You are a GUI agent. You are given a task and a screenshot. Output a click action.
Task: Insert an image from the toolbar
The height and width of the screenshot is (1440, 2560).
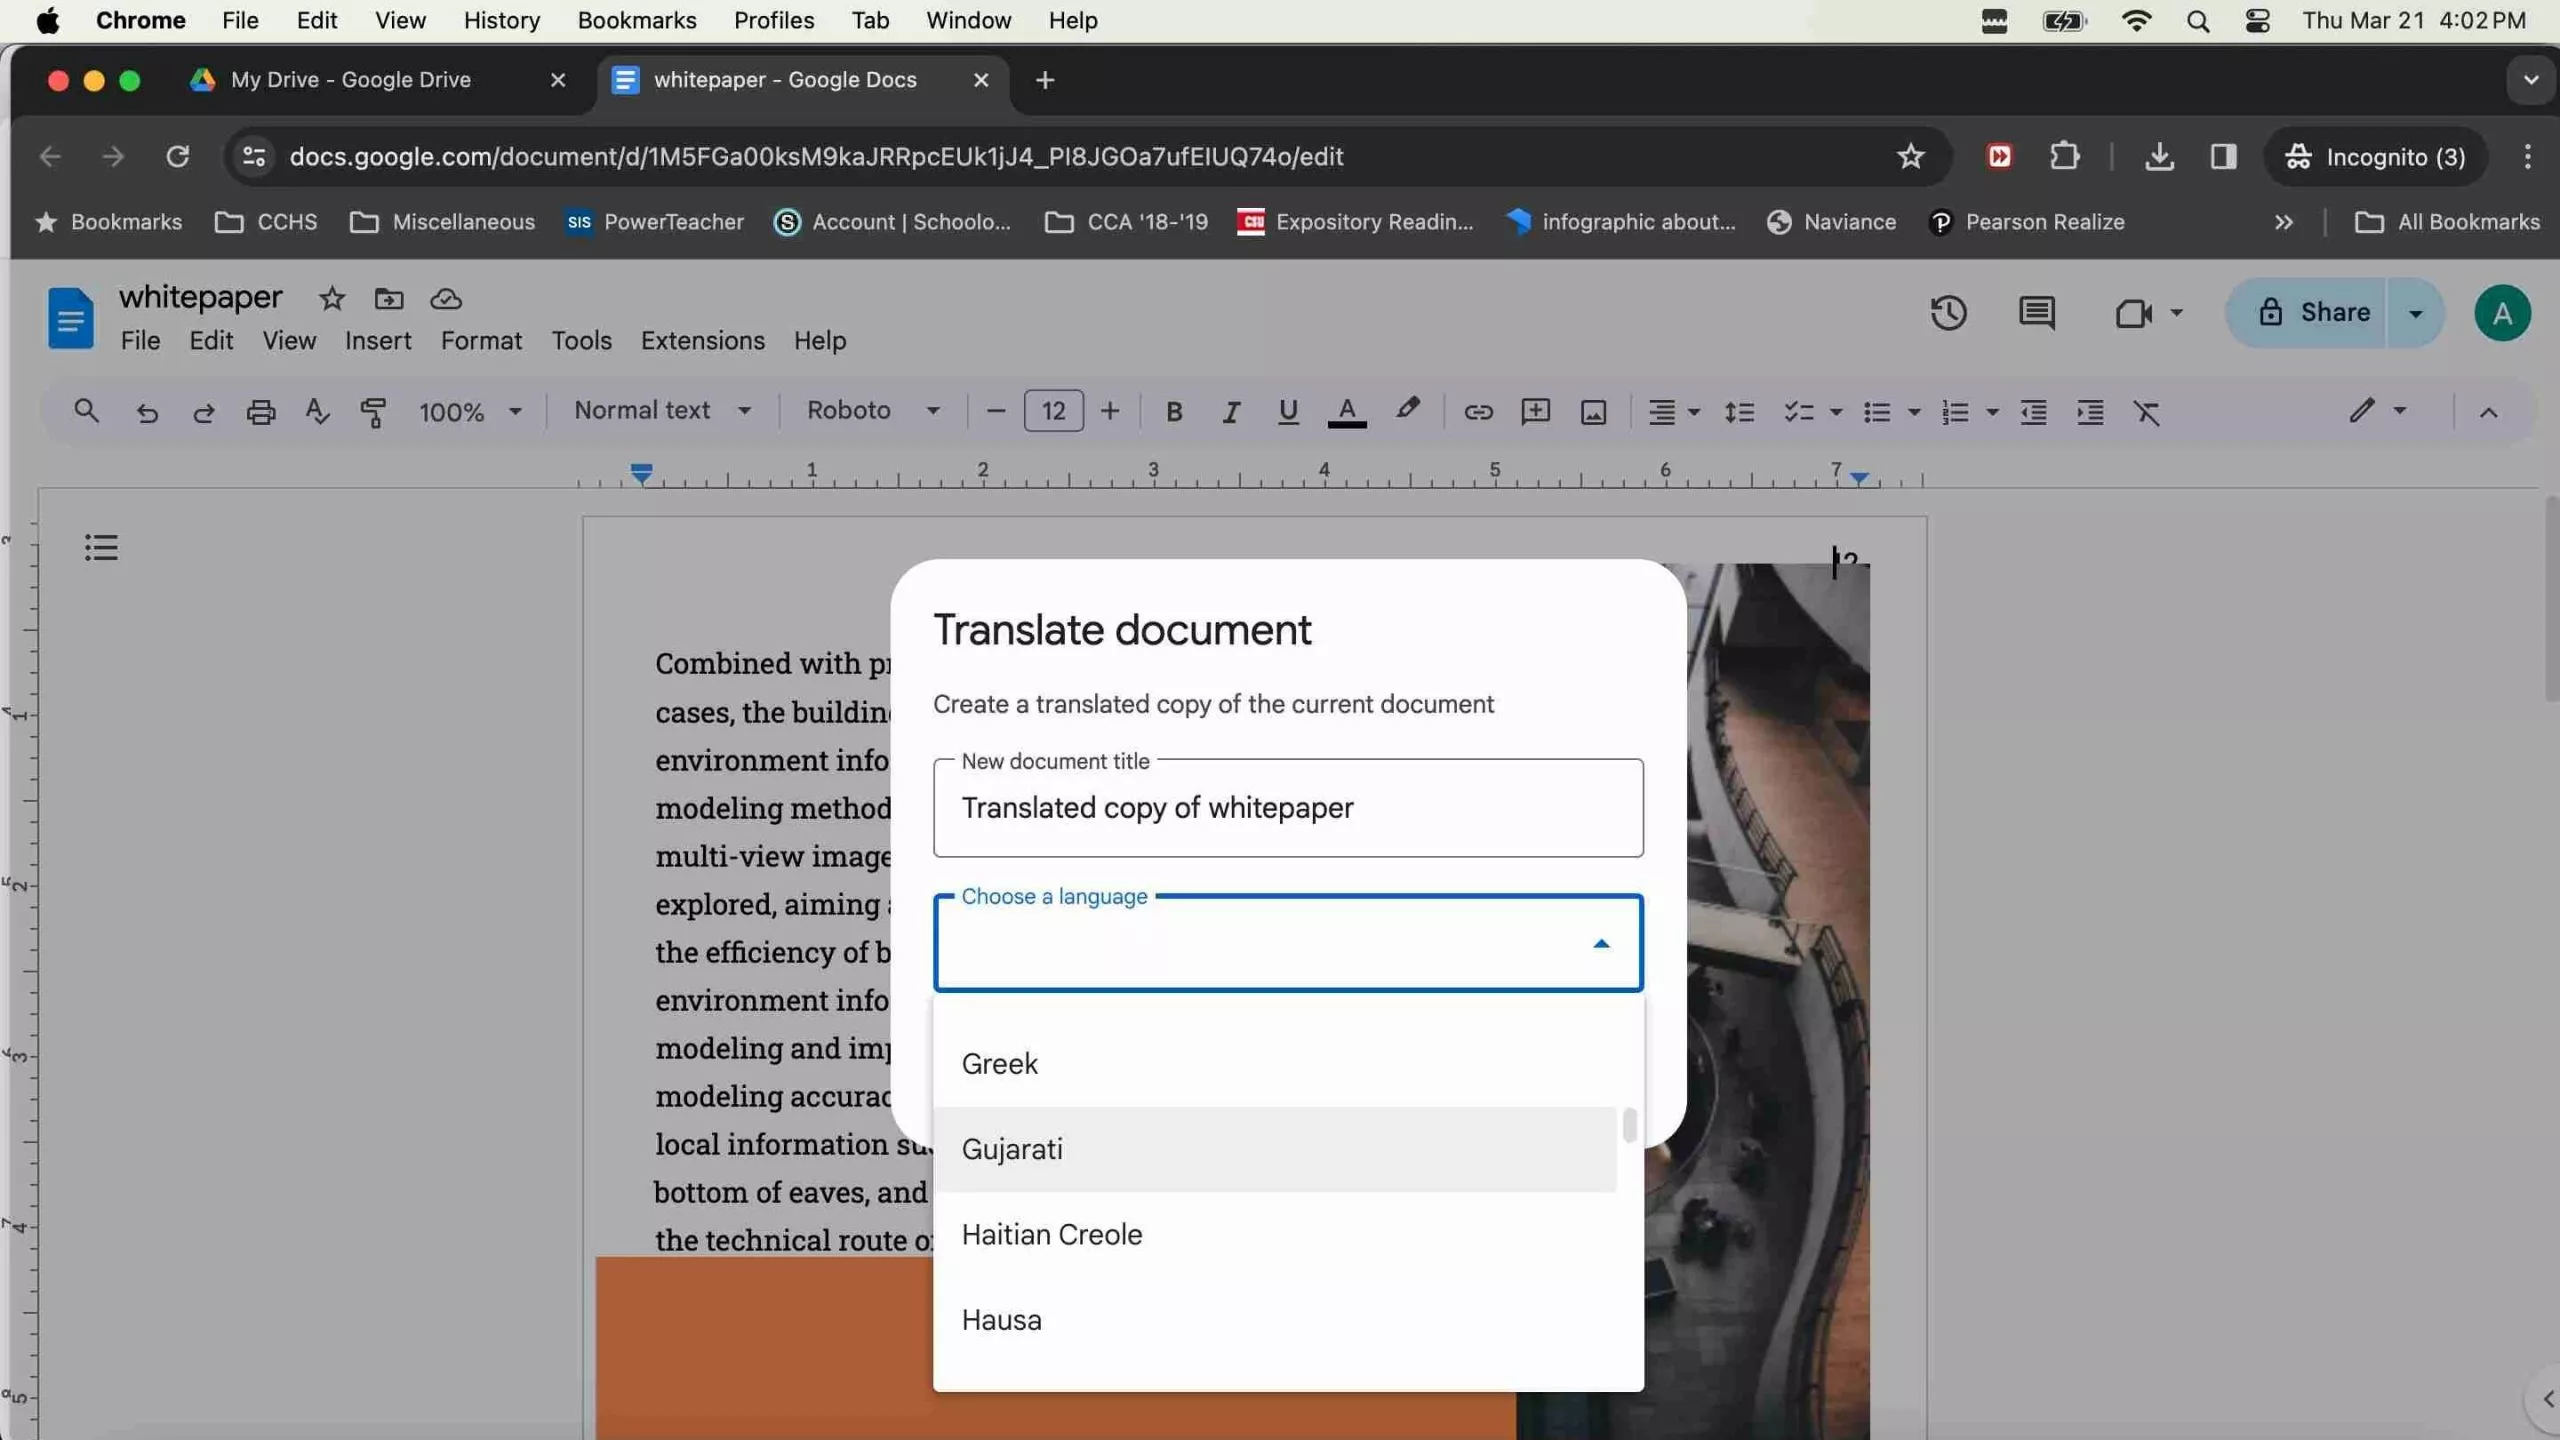click(1592, 411)
